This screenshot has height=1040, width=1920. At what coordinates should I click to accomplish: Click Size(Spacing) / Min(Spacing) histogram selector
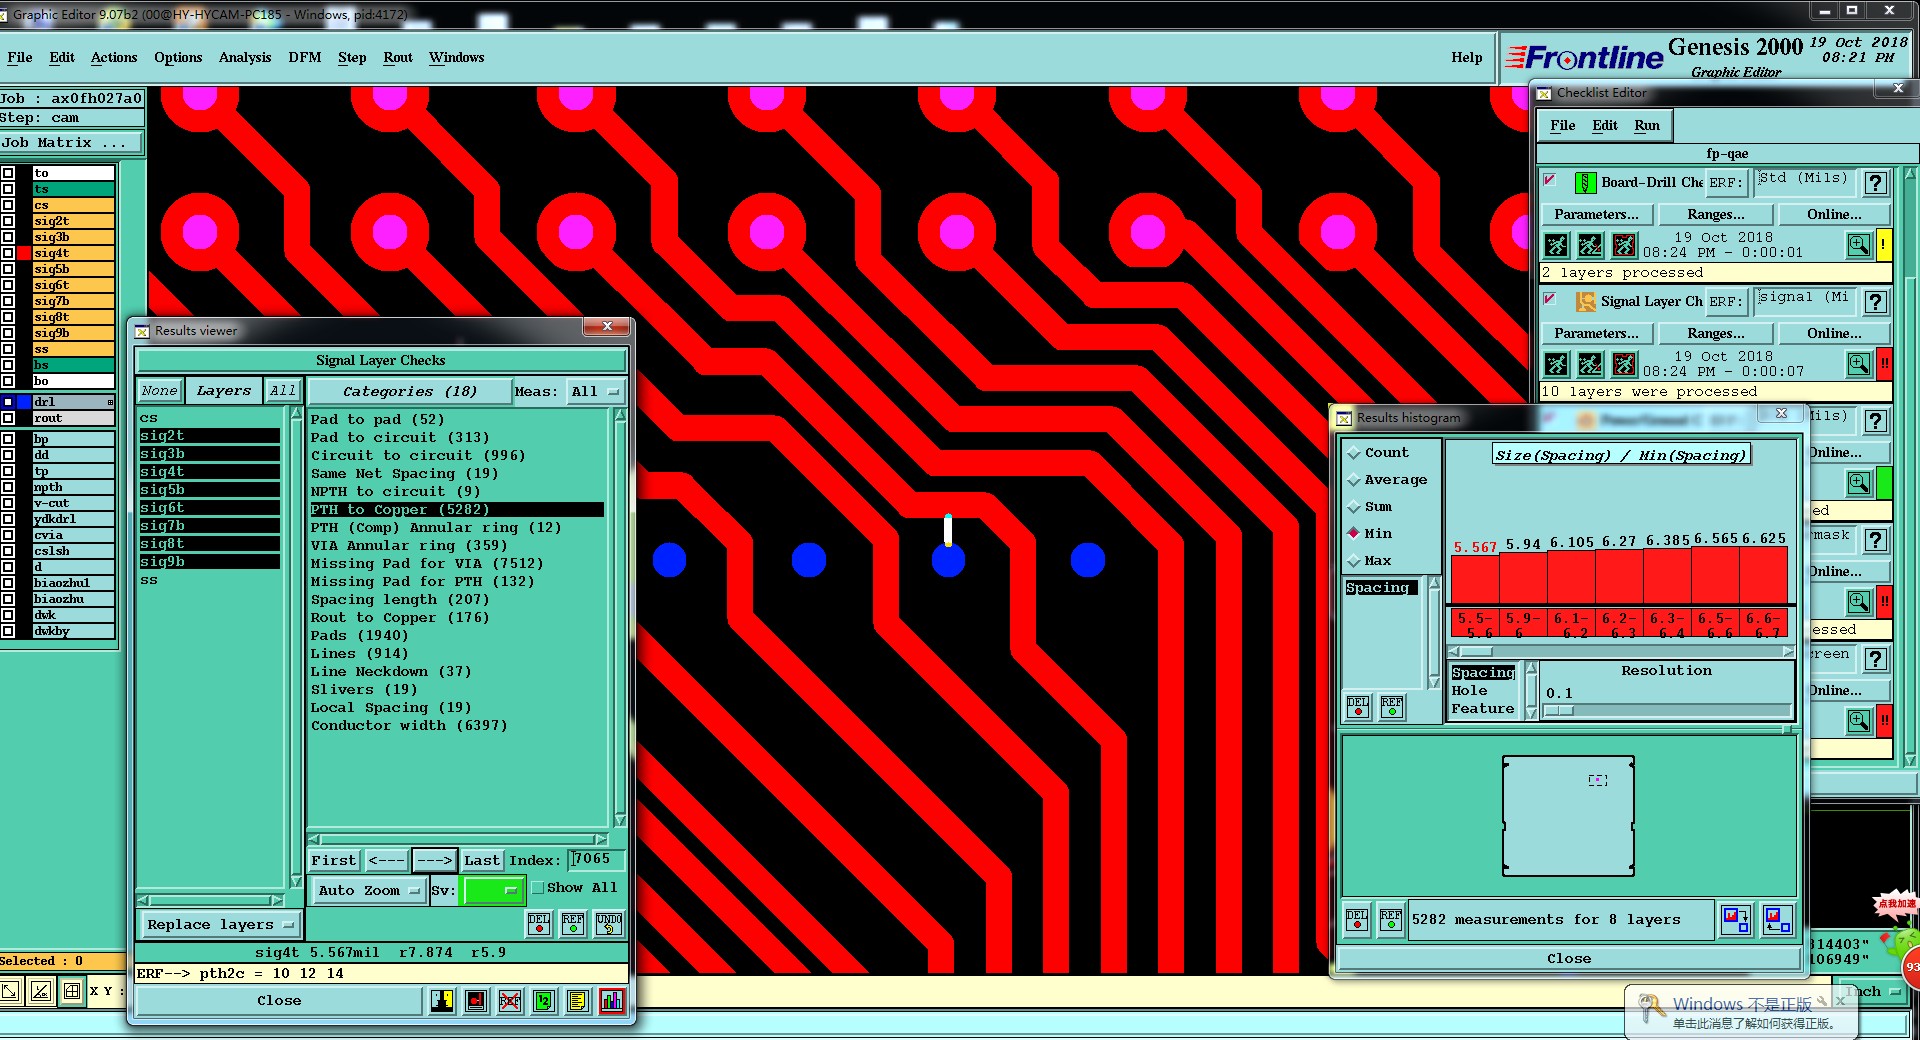pos(1620,455)
